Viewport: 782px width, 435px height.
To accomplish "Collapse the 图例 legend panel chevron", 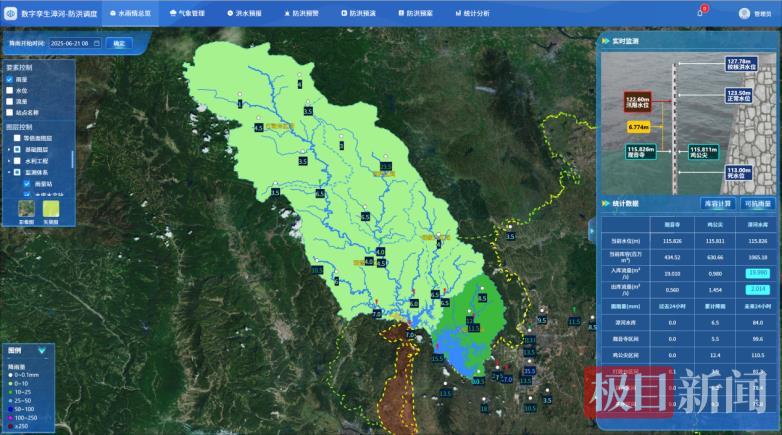I will pos(41,351).
